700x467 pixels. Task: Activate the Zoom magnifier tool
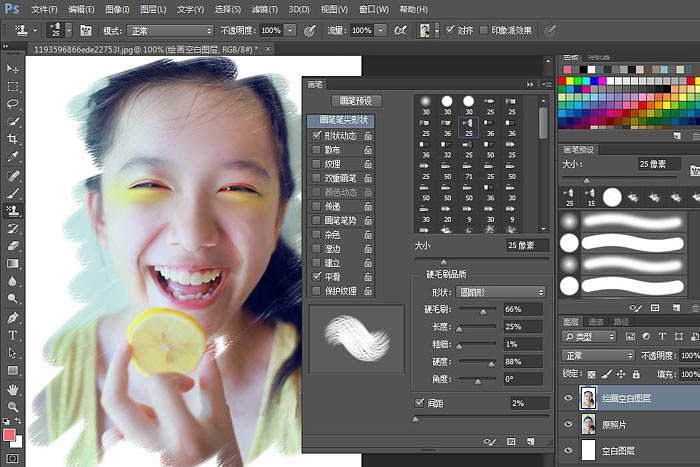(x=13, y=407)
